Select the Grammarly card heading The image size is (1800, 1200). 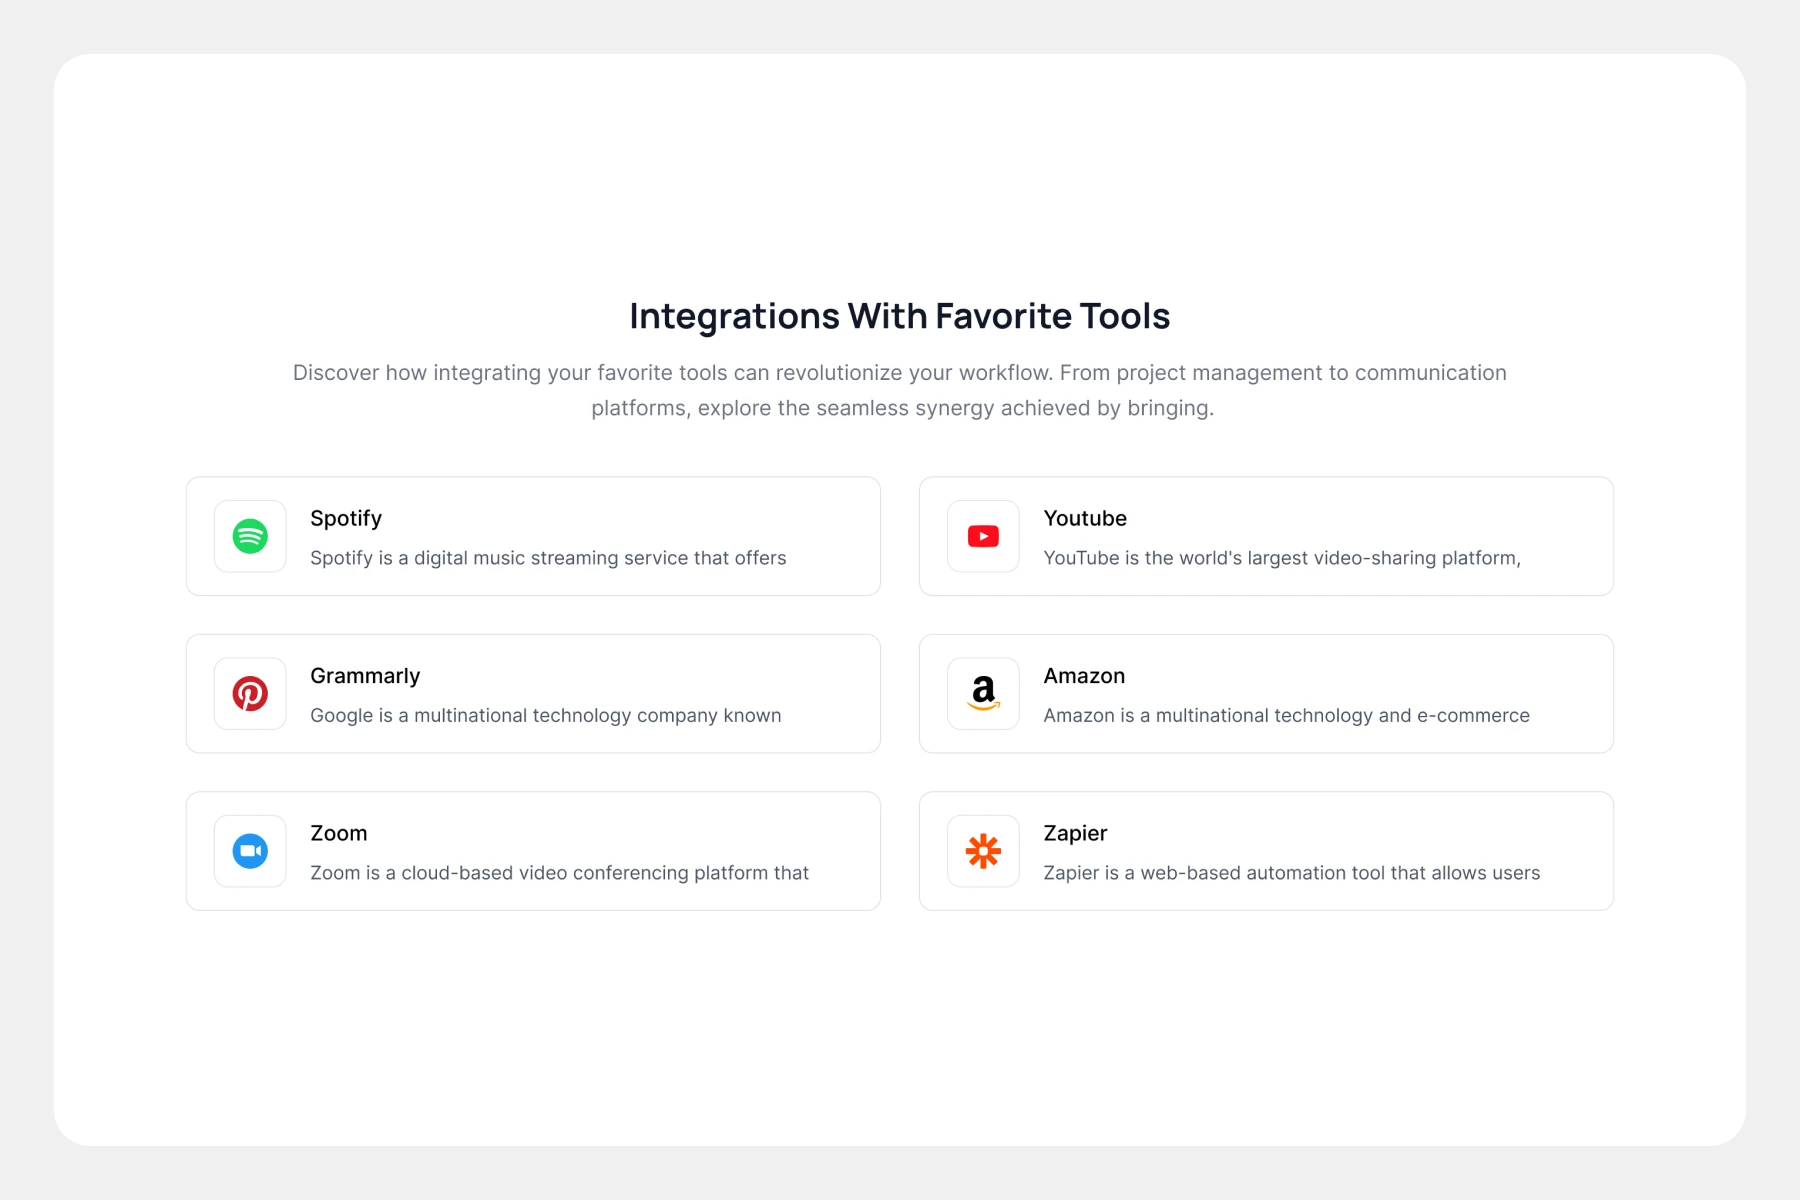[365, 676]
